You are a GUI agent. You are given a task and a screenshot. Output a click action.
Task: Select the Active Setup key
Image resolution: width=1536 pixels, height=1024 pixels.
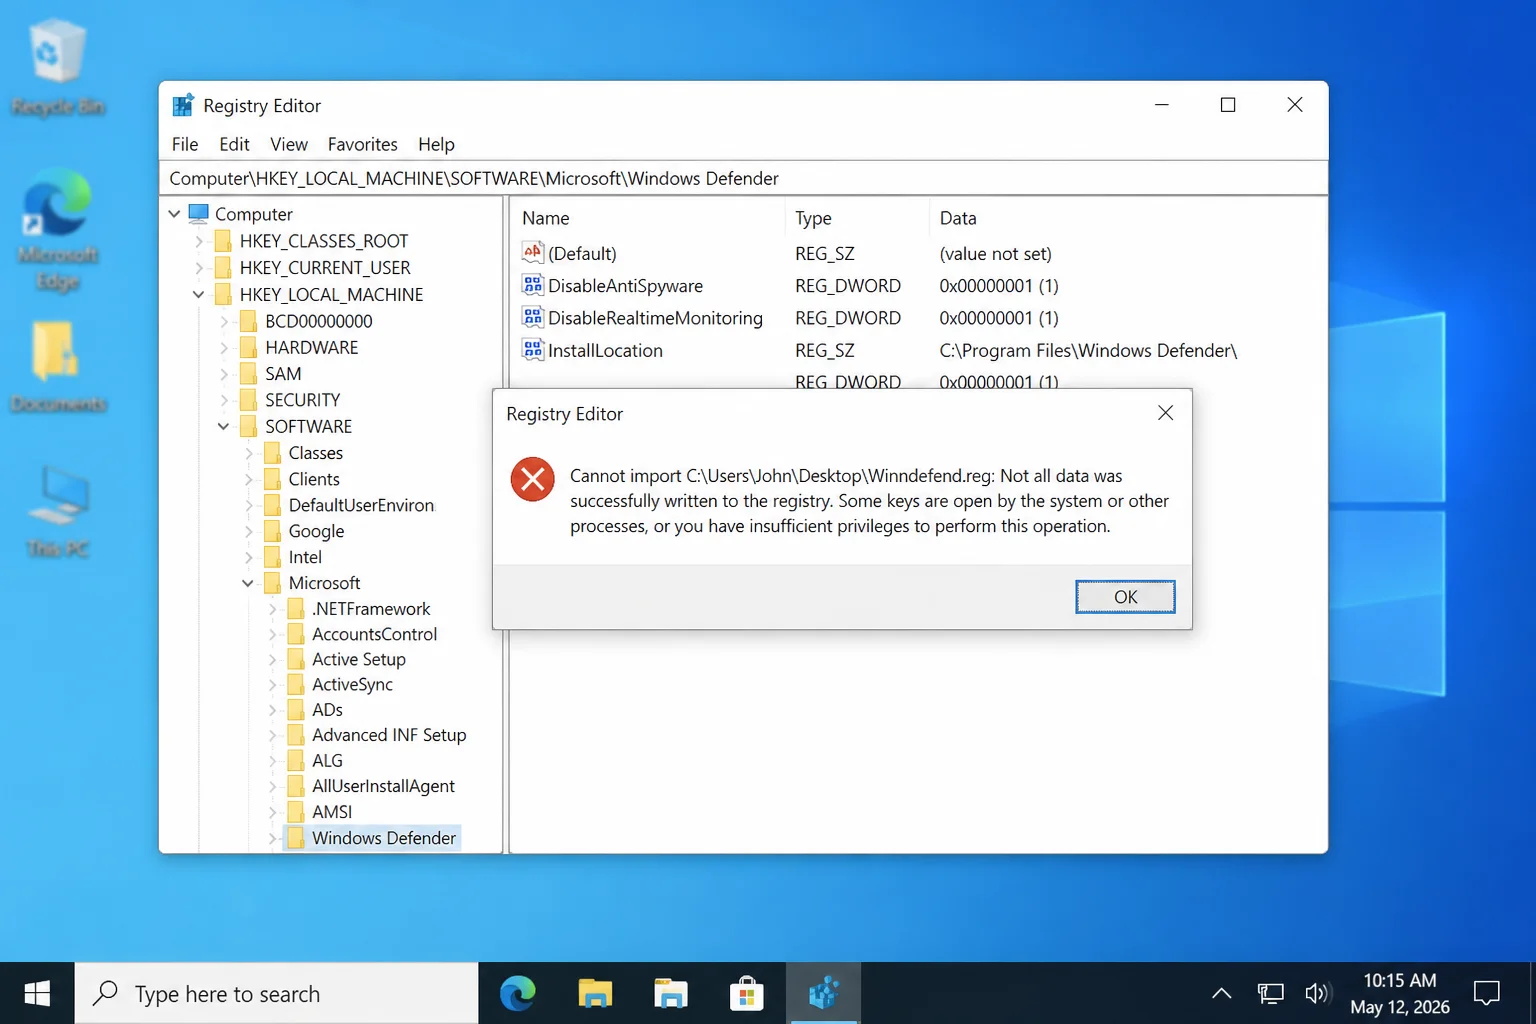point(359,659)
